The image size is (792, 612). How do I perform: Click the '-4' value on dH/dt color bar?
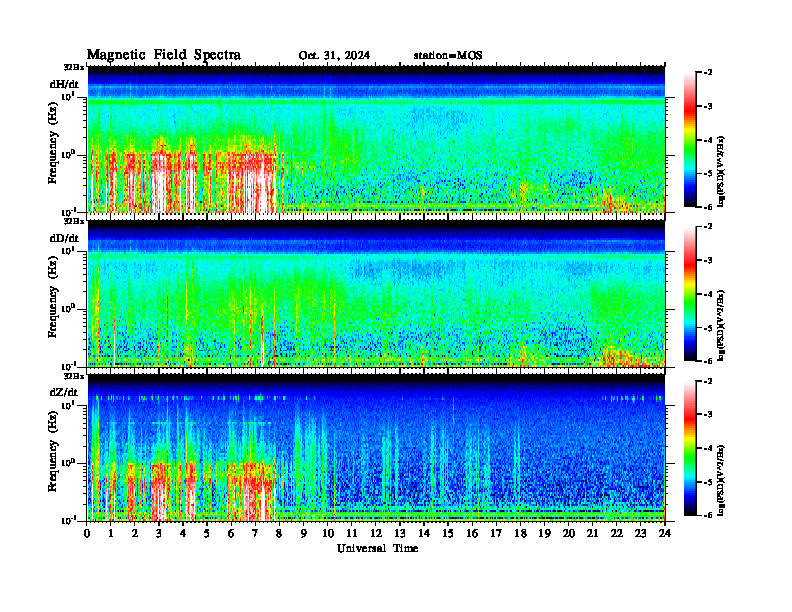click(708, 140)
